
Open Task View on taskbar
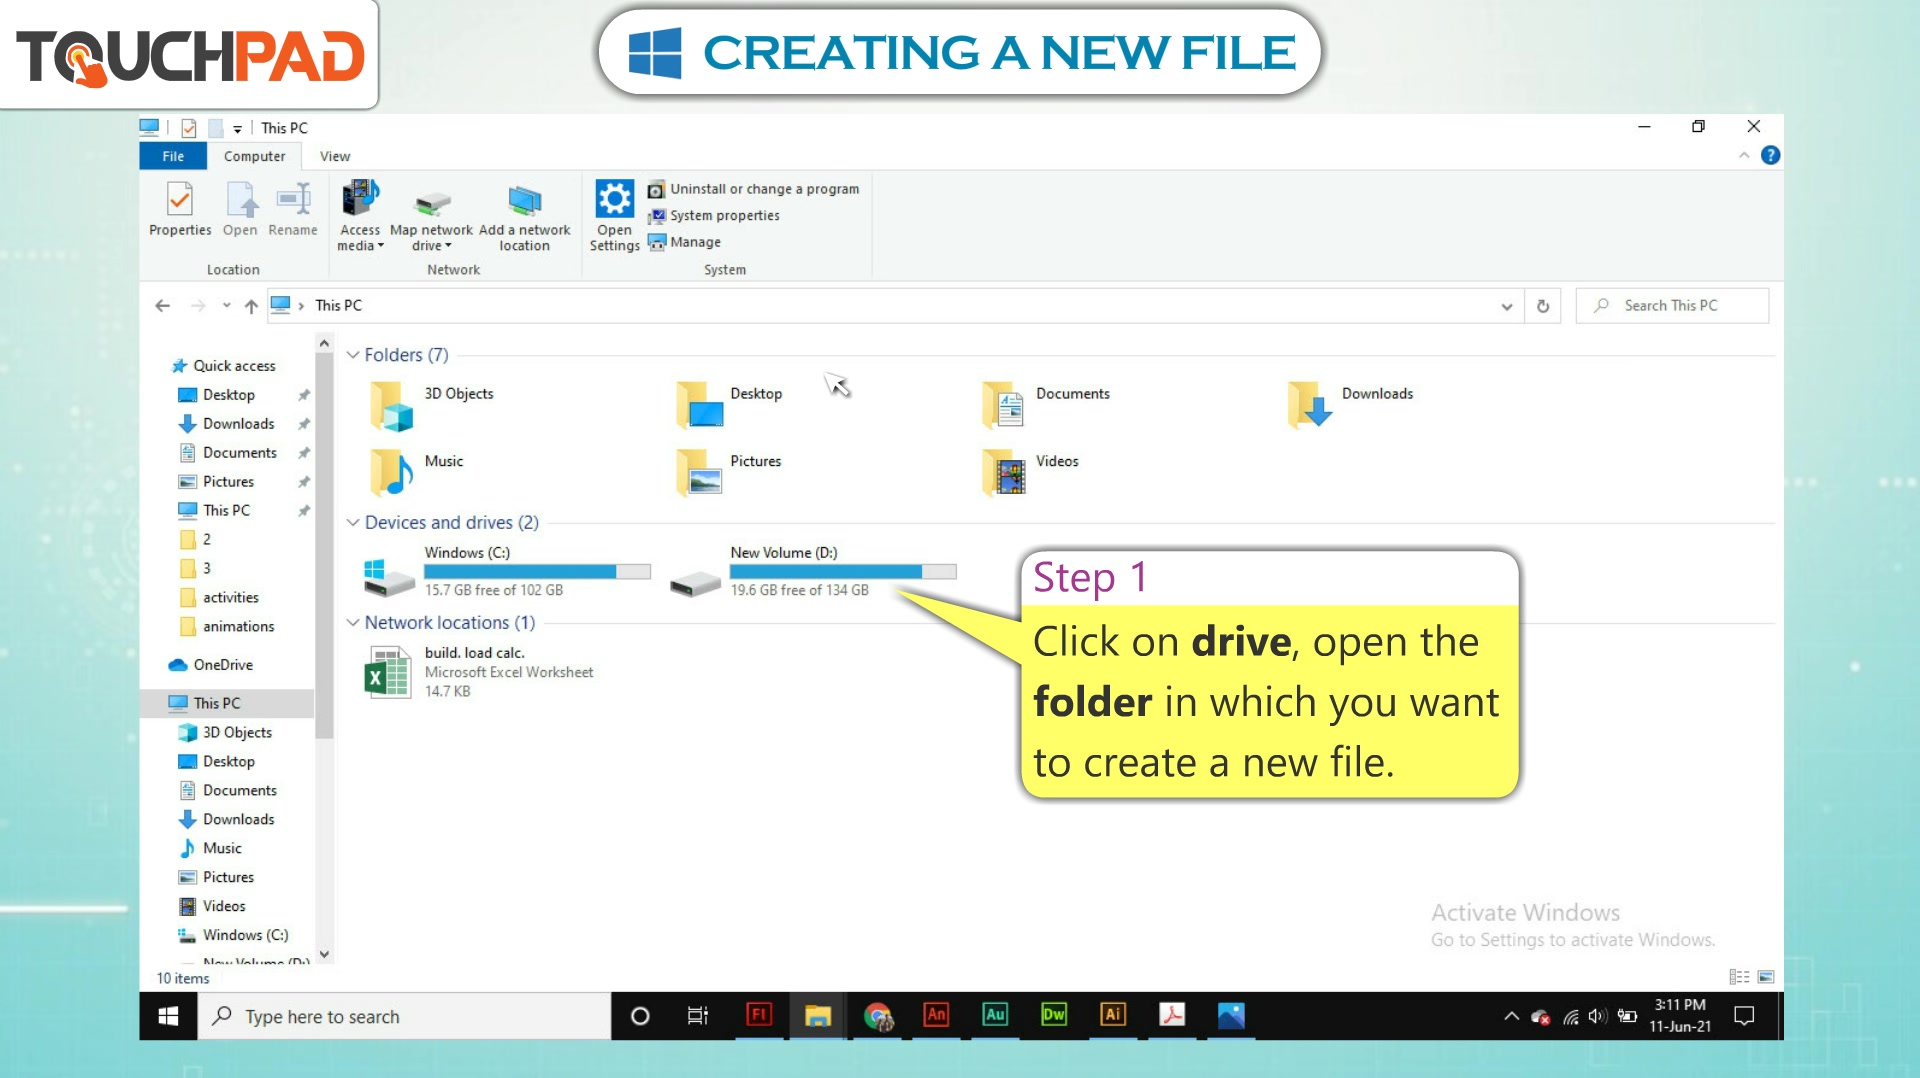[x=698, y=1016]
